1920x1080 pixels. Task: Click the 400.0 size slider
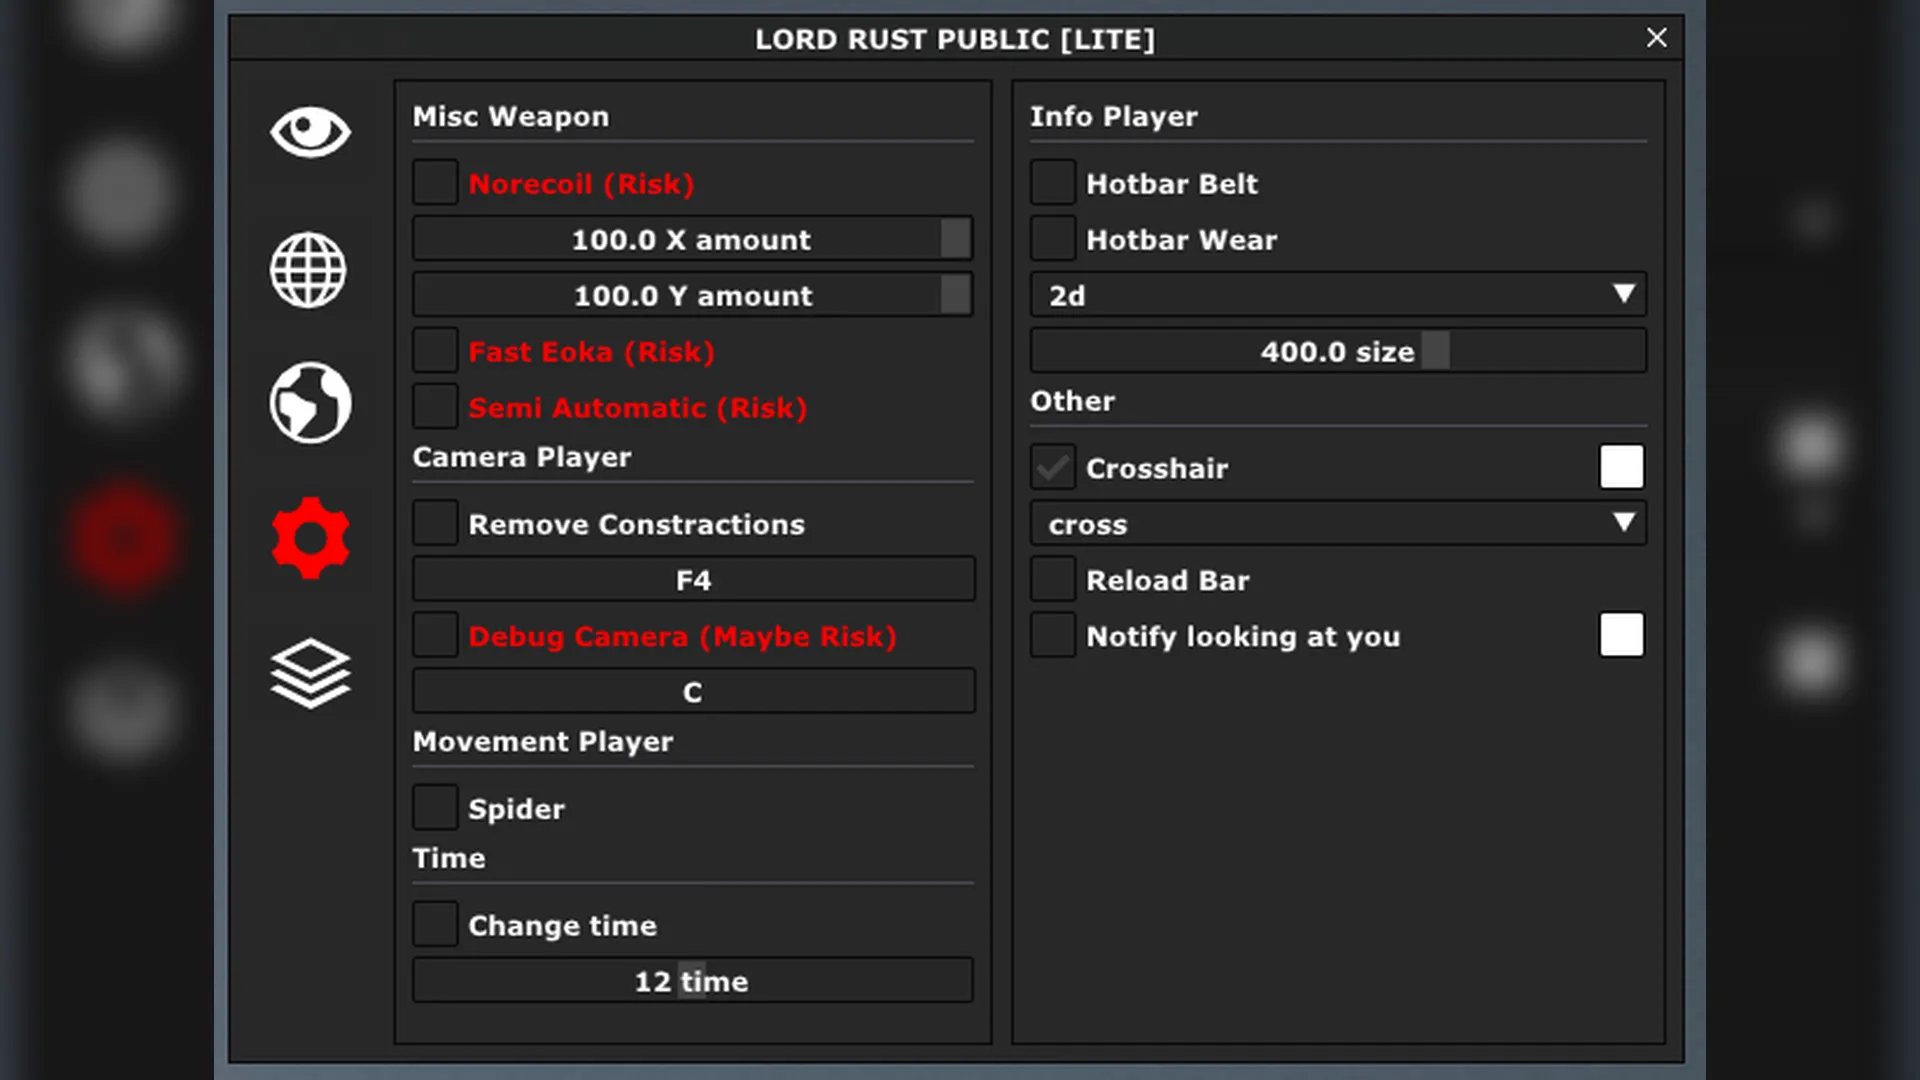[1338, 352]
